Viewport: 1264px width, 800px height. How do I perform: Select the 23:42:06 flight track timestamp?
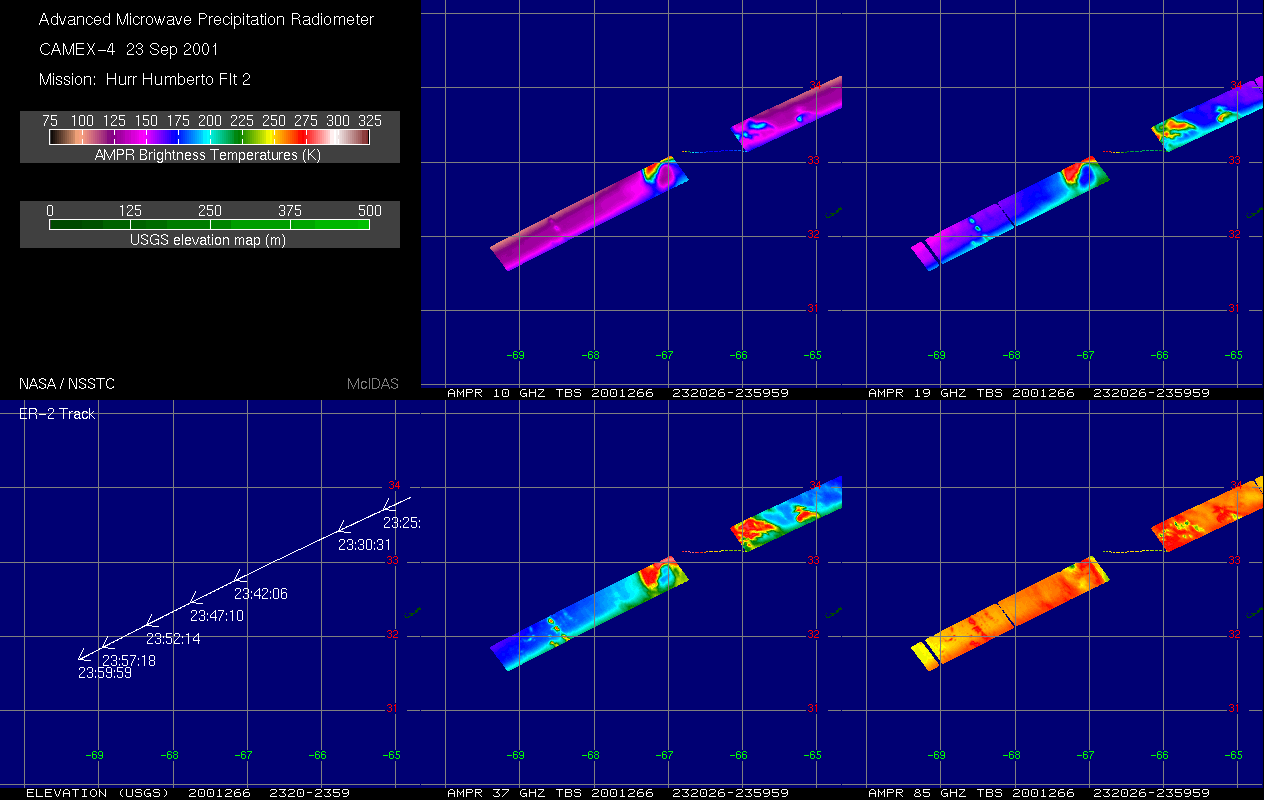260,594
